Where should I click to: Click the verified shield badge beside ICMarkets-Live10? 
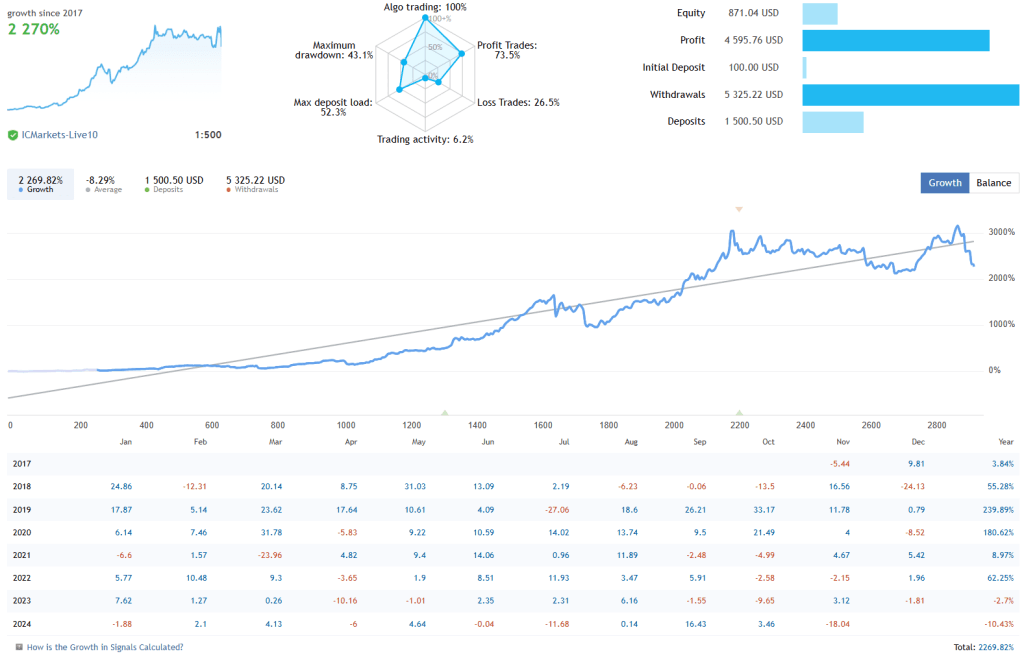(x=14, y=132)
